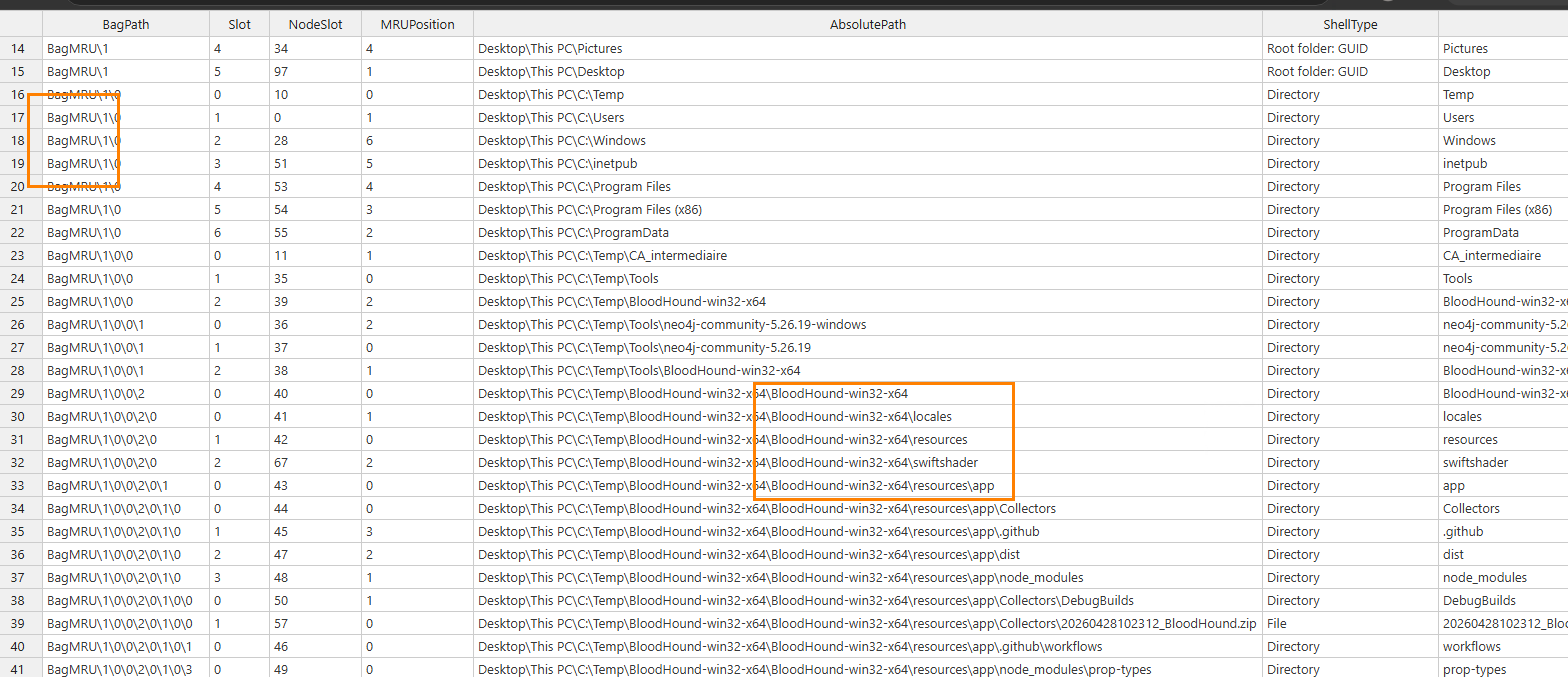
Task: Select row header number 25
Action: 21,301
